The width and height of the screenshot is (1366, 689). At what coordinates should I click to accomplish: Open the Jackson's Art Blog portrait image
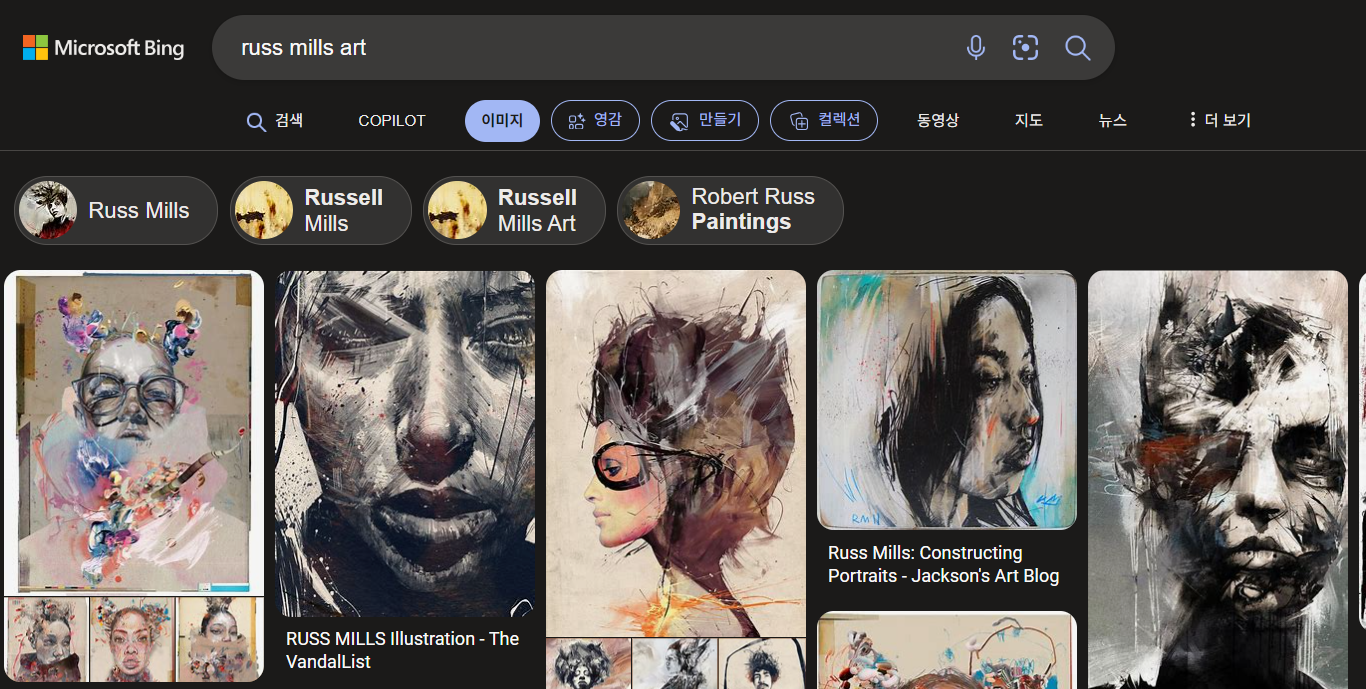[947, 399]
